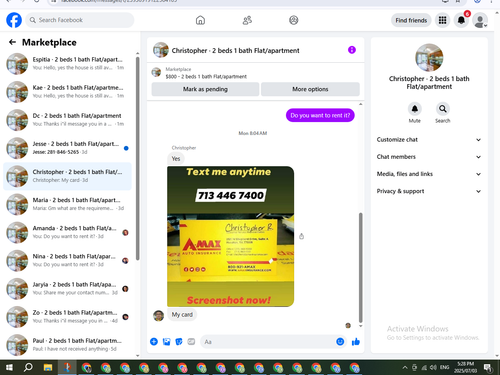Open Paul conversation

67,345
